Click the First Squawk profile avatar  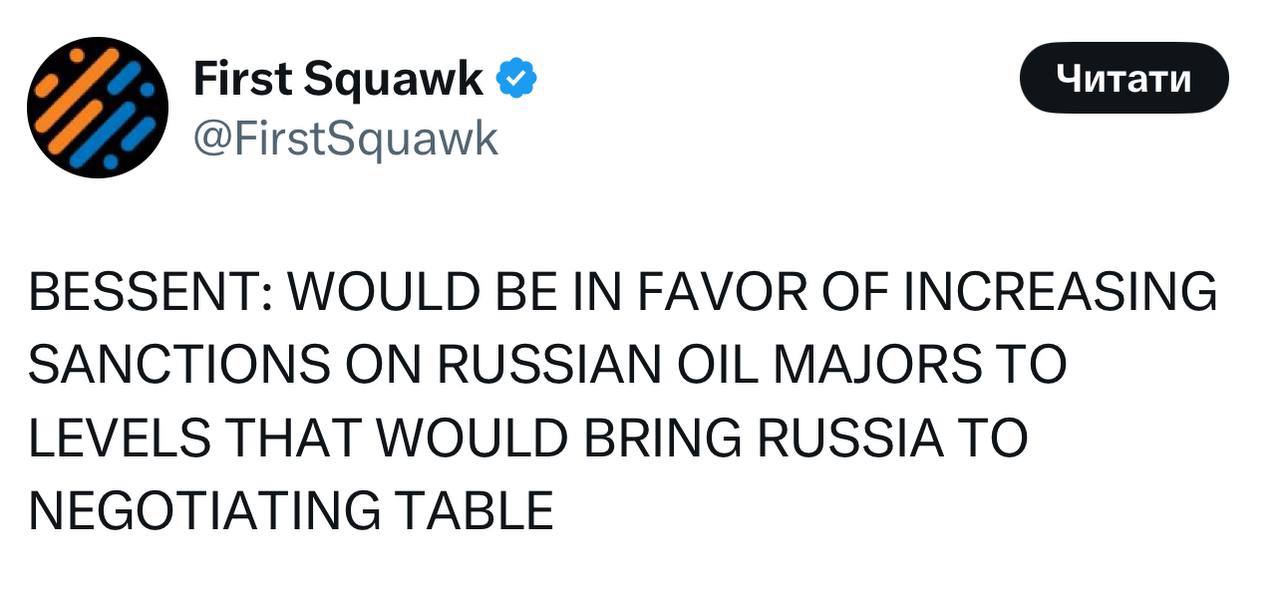point(97,108)
